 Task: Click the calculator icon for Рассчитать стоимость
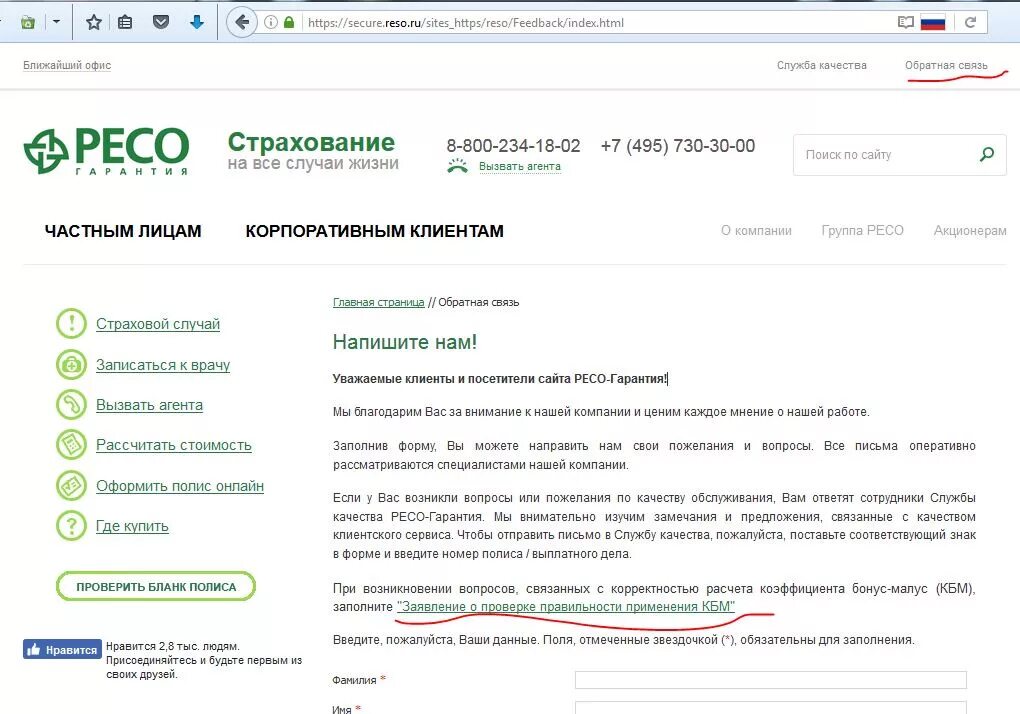(72, 445)
